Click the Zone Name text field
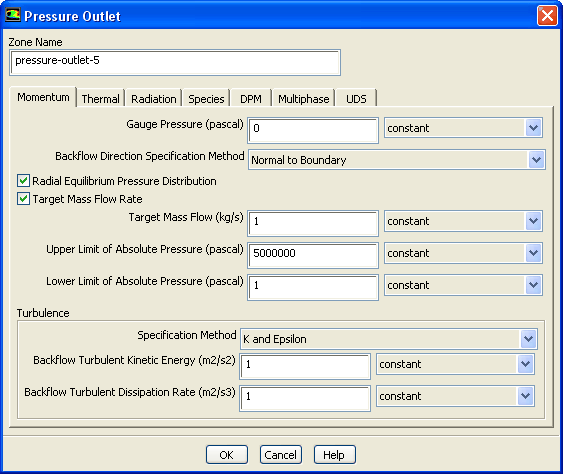The width and height of the screenshot is (563, 474). pos(175,62)
